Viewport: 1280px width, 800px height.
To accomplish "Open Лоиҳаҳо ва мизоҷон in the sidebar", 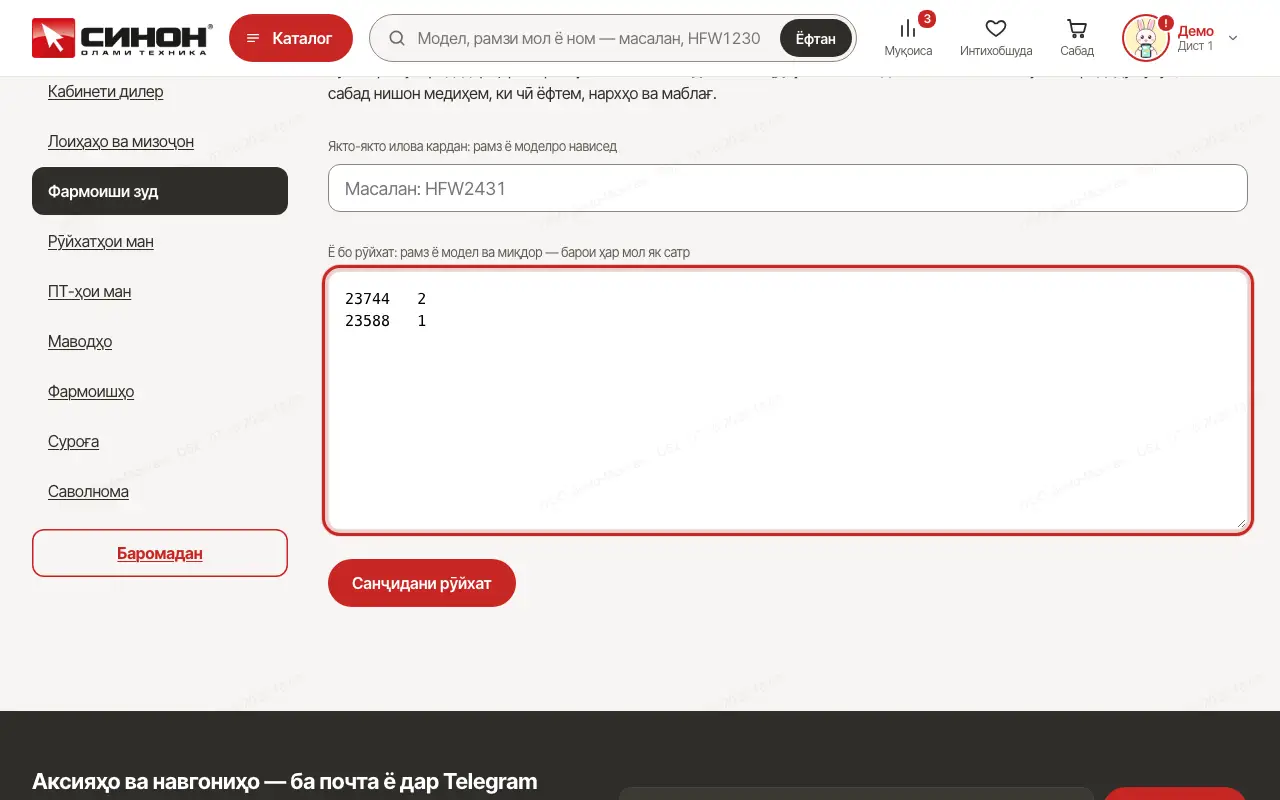I will click(121, 141).
